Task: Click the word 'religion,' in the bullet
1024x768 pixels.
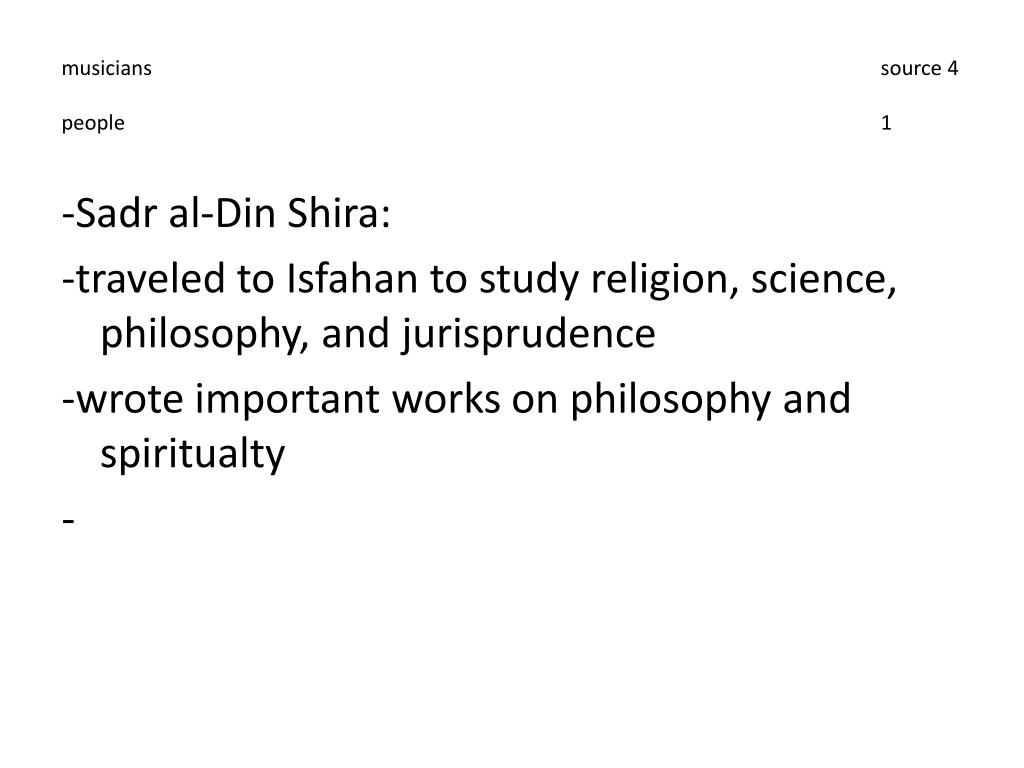Action: (x=665, y=280)
